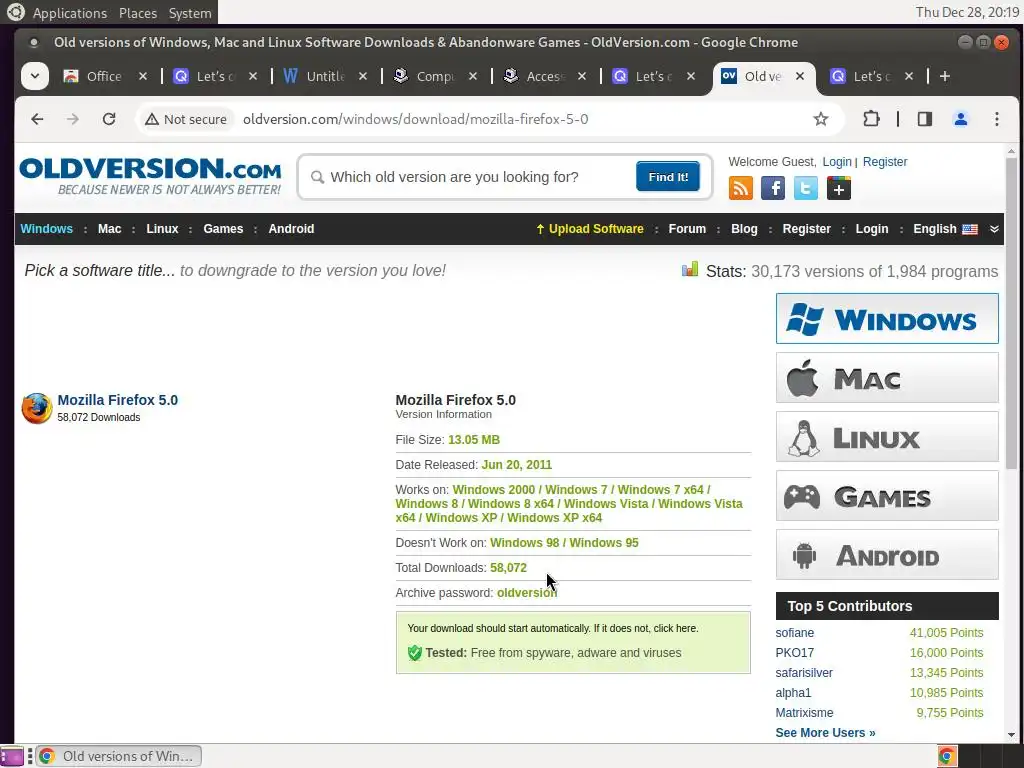Select Mac in the navigation bar

109,229
